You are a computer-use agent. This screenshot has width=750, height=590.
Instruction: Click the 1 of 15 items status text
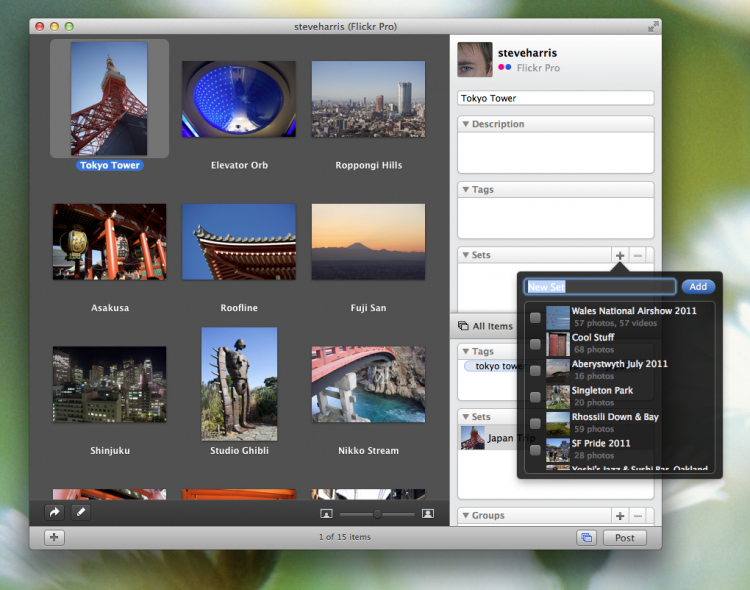click(345, 537)
